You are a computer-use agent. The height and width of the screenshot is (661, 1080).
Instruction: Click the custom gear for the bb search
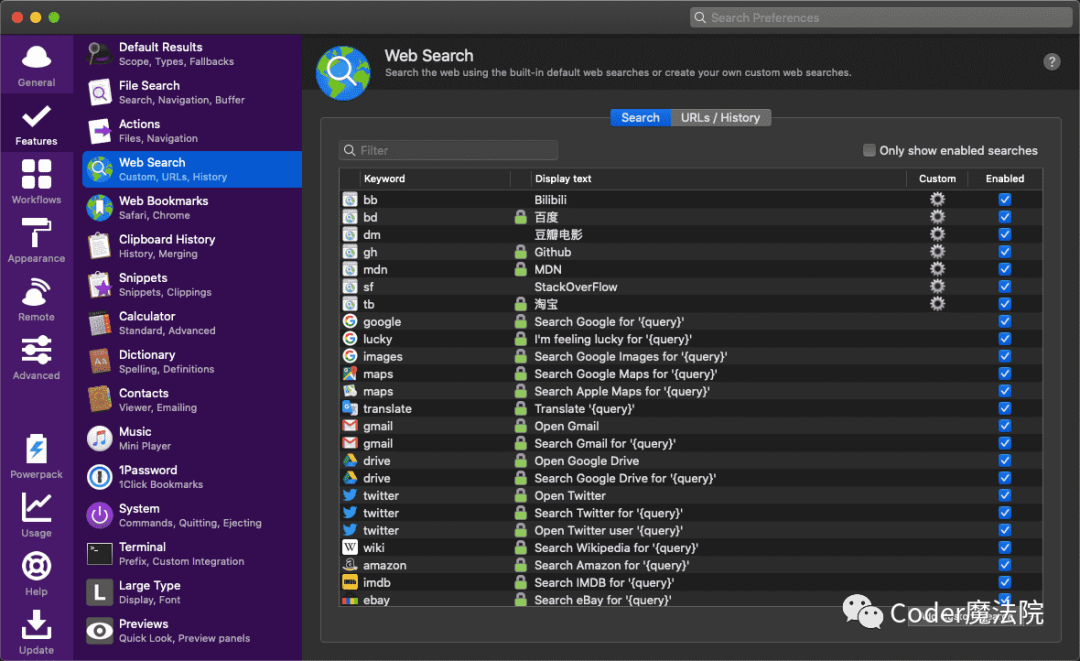click(937, 200)
